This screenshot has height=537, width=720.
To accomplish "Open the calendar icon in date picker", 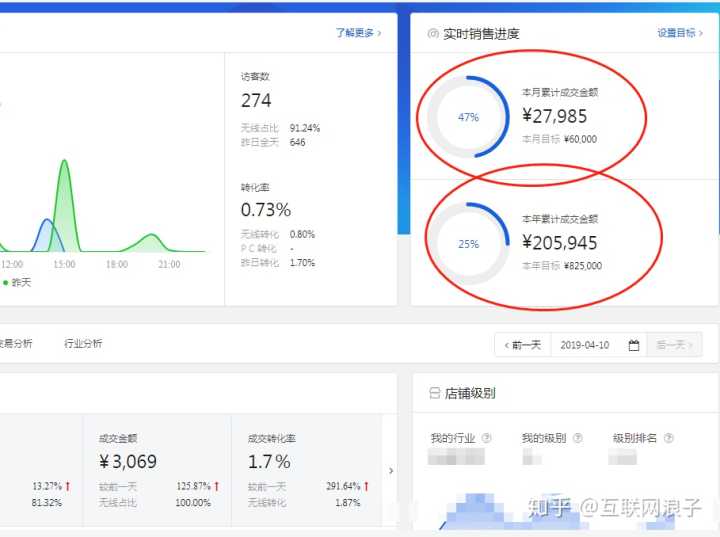I will [634, 345].
